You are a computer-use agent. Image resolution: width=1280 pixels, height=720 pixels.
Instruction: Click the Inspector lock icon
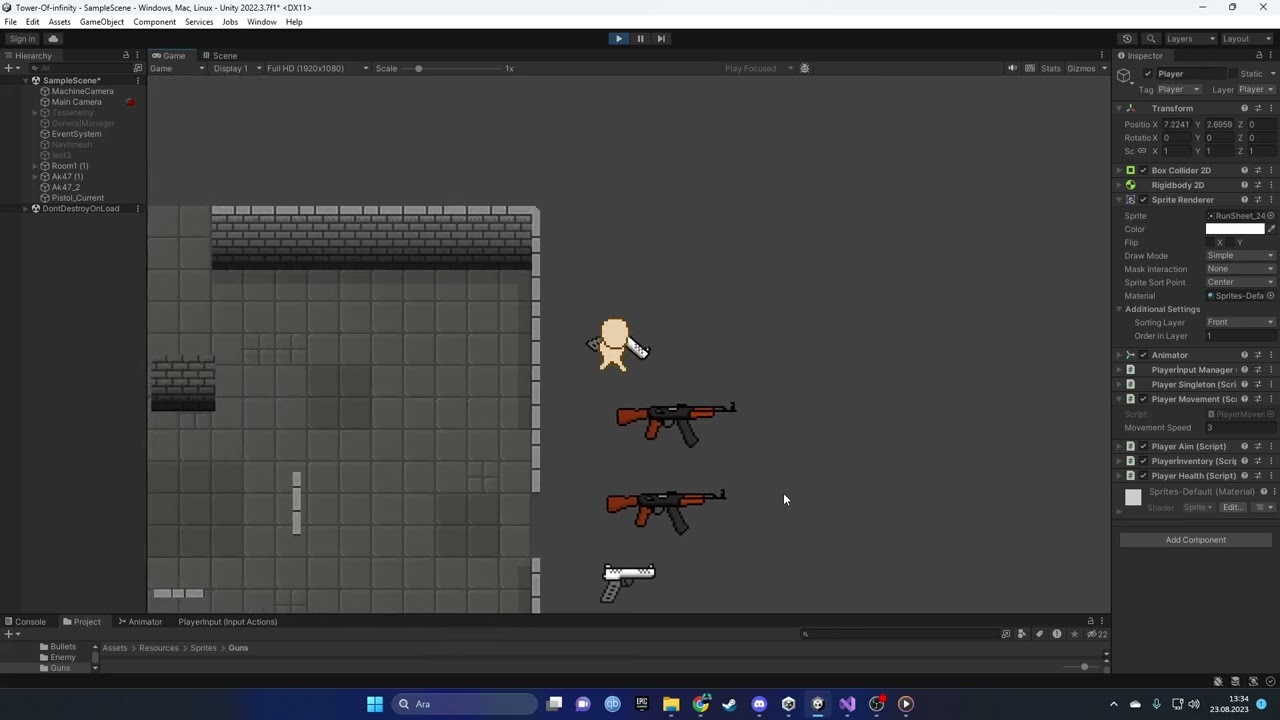tap(1259, 55)
